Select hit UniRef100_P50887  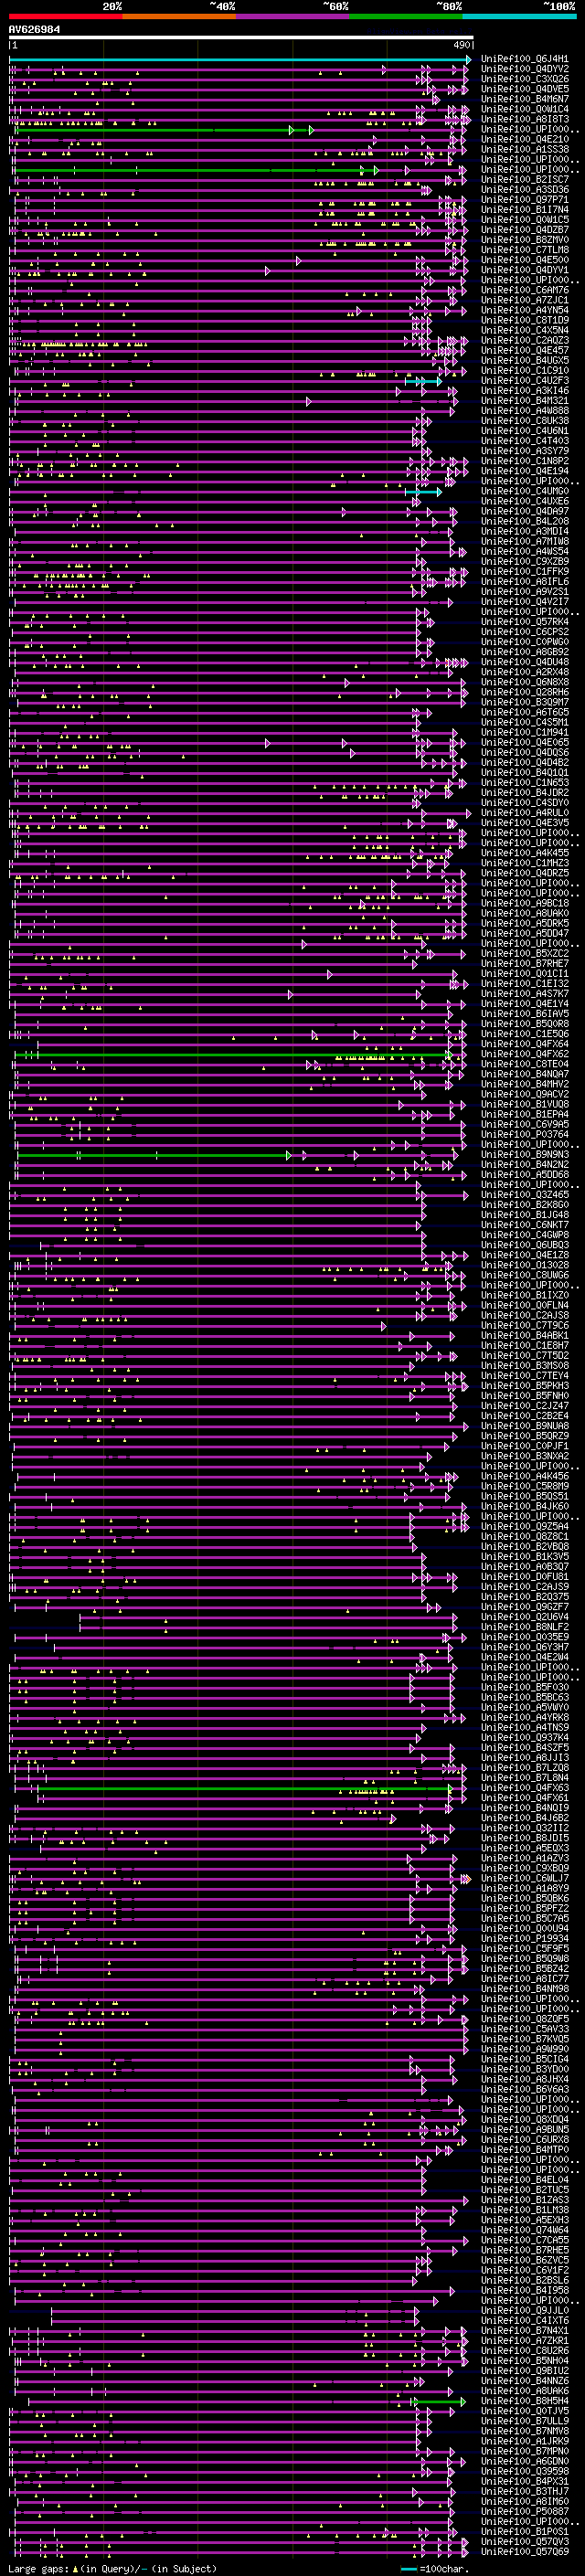[524, 2511]
